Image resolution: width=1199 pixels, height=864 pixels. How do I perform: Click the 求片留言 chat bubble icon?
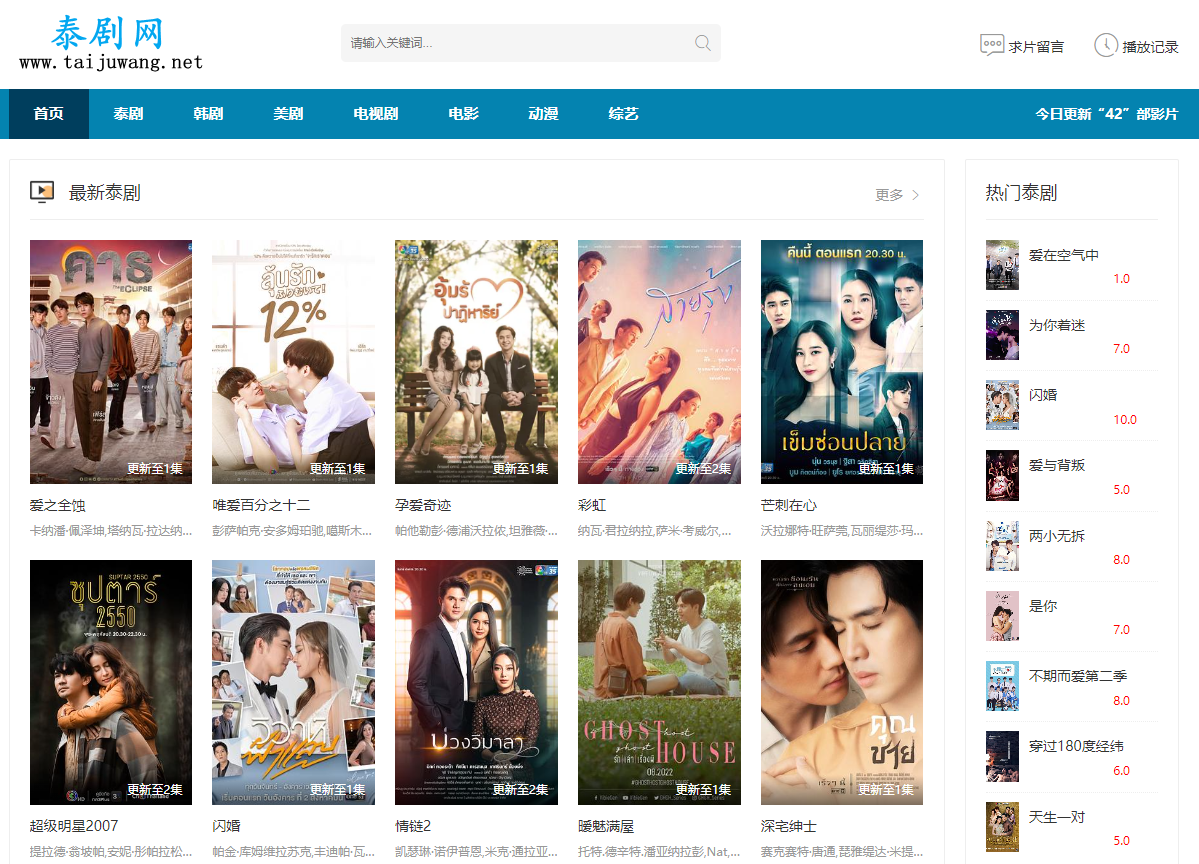(x=991, y=45)
